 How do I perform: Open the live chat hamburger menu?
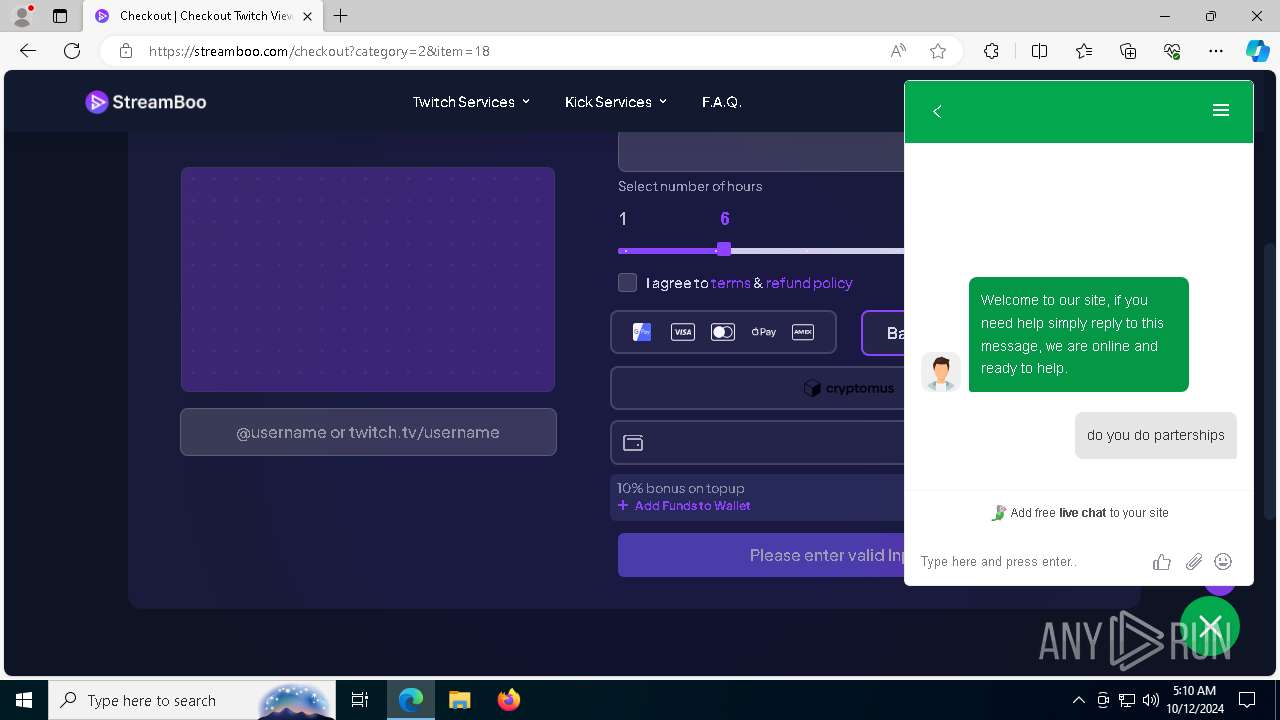coord(1220,111)
